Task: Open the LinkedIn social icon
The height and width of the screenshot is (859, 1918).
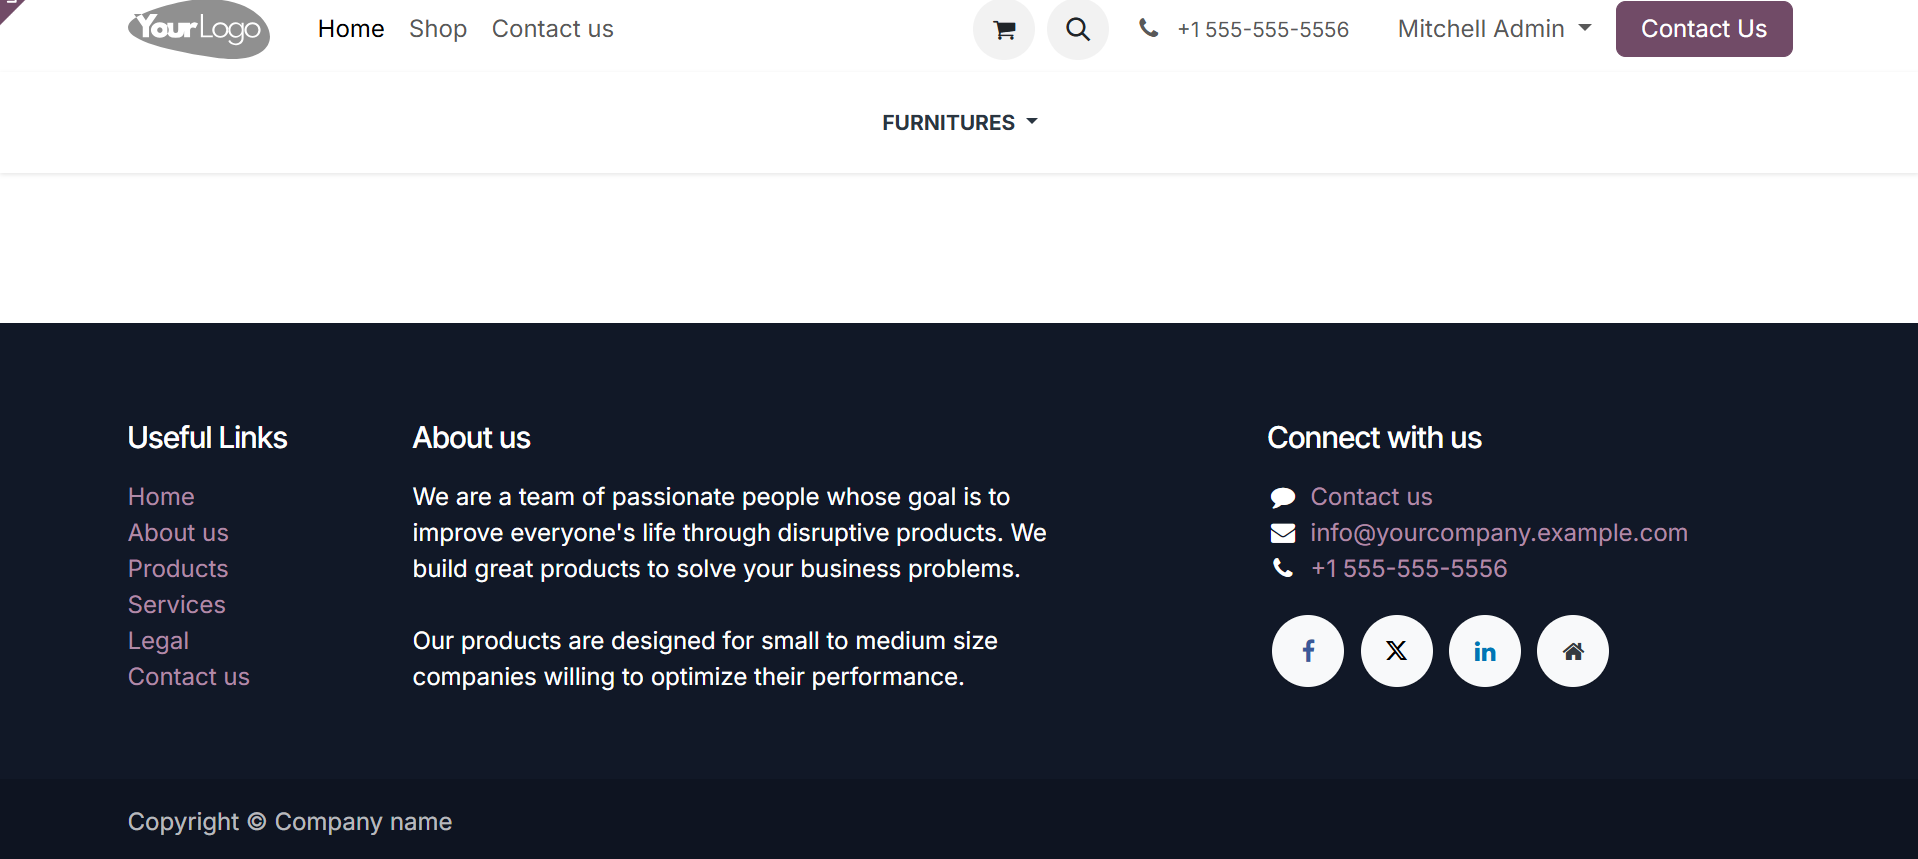Action: 1485,651
